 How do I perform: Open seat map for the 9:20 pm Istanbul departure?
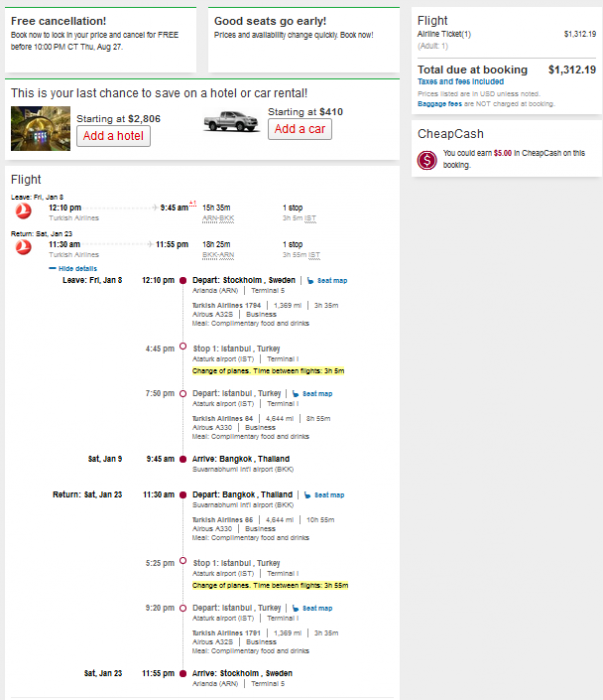click(x=315, y=607)
